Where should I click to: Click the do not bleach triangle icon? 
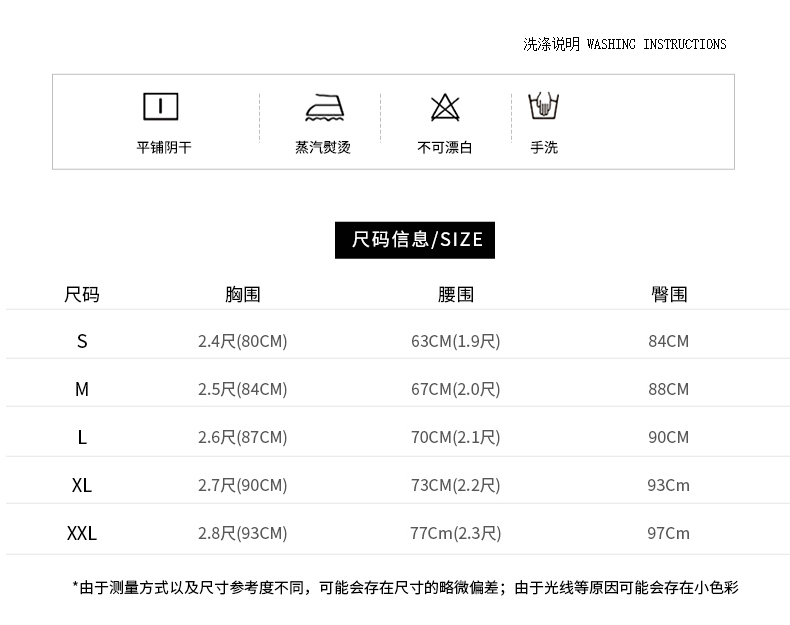[444, 107]
